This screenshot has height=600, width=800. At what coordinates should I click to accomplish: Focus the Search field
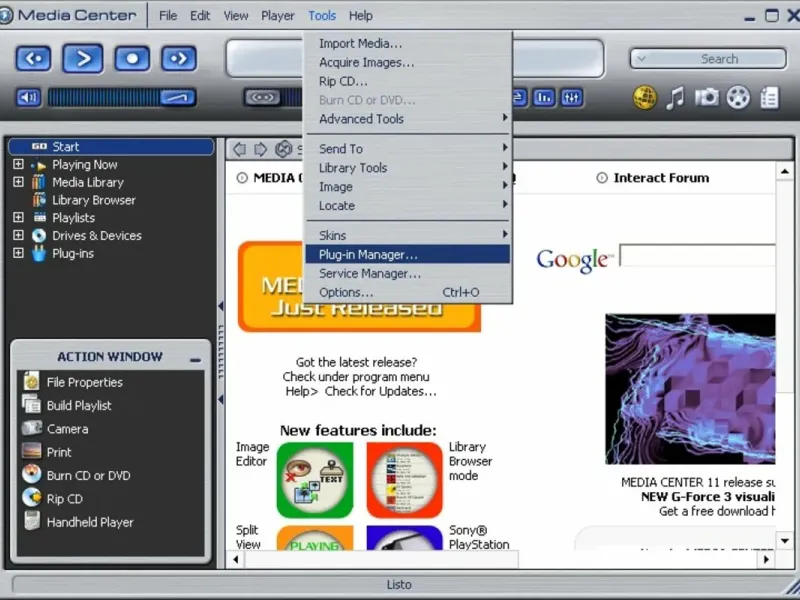tap(708, 59)
